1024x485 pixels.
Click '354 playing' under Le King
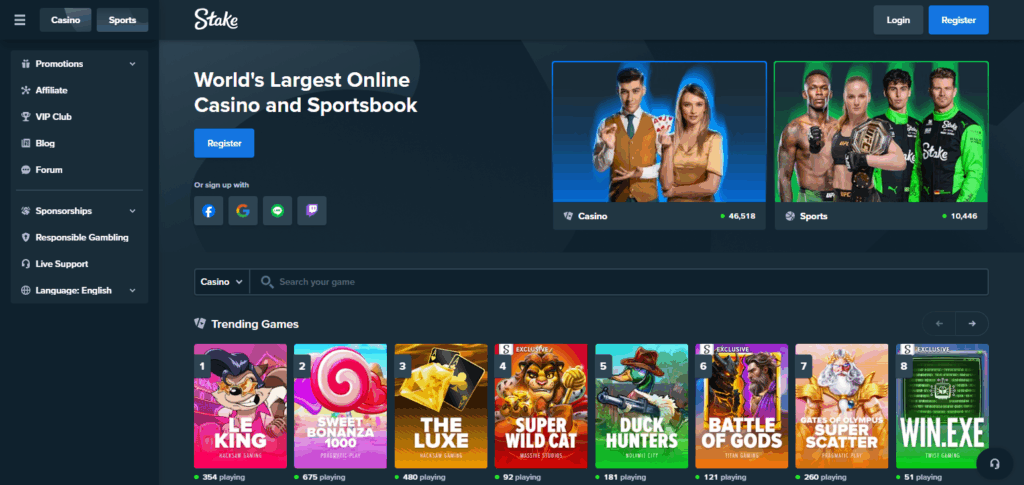224,477
